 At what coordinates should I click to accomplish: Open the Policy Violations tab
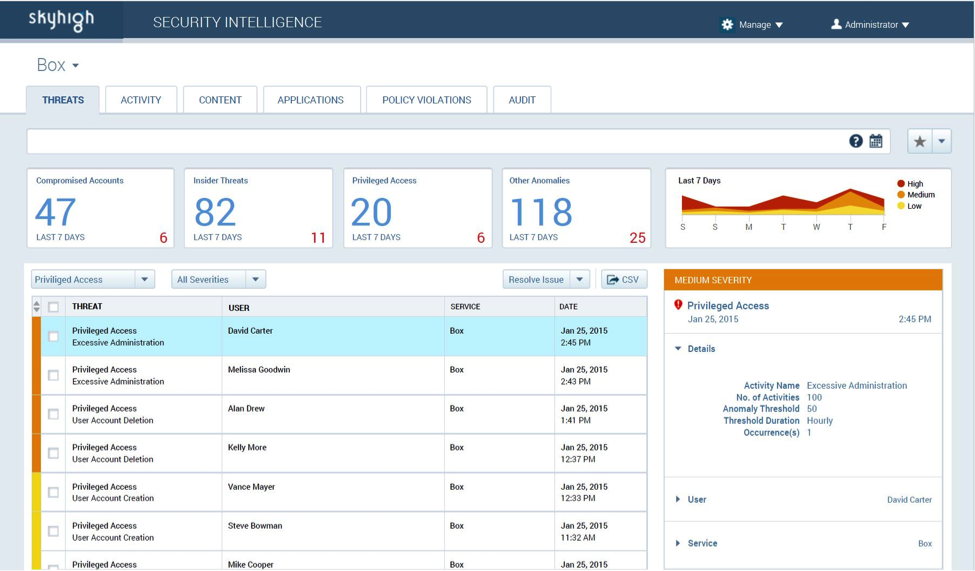tap(427, 100)
